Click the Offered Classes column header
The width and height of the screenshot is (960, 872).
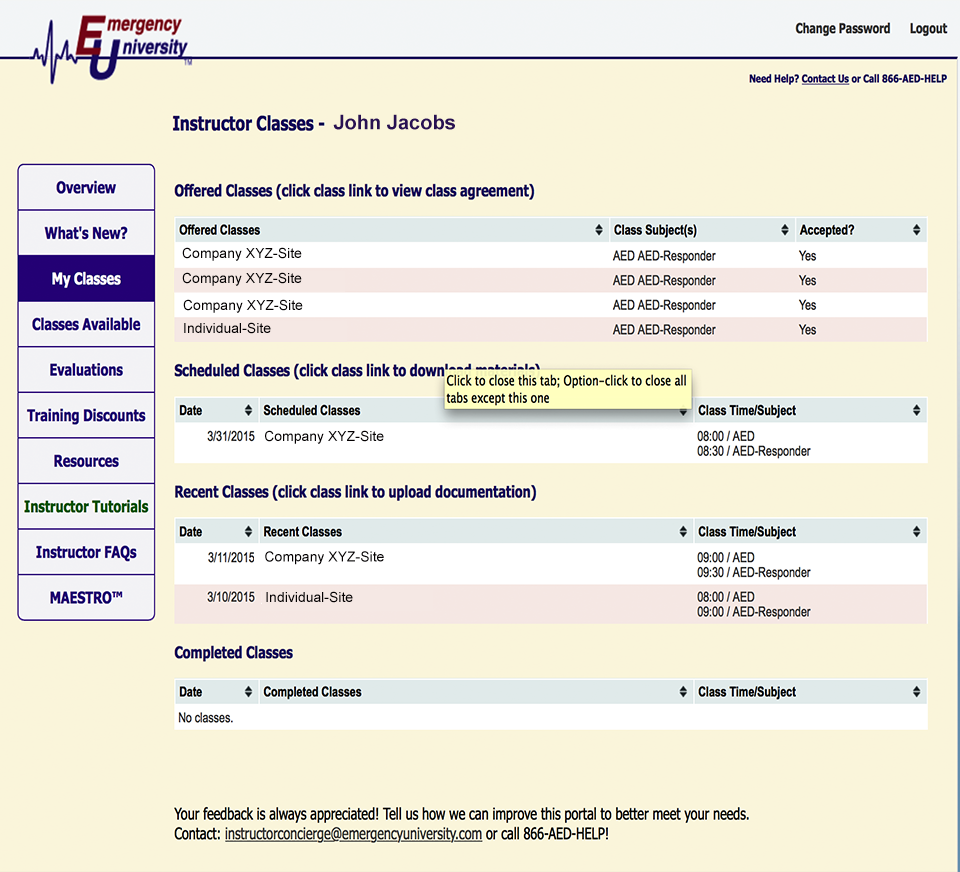pos(392,230)
